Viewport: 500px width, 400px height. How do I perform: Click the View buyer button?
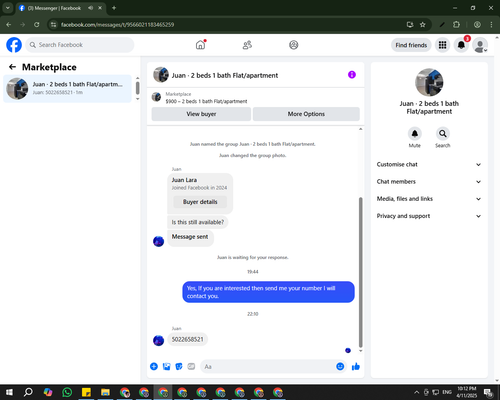(x=201, y=114)
